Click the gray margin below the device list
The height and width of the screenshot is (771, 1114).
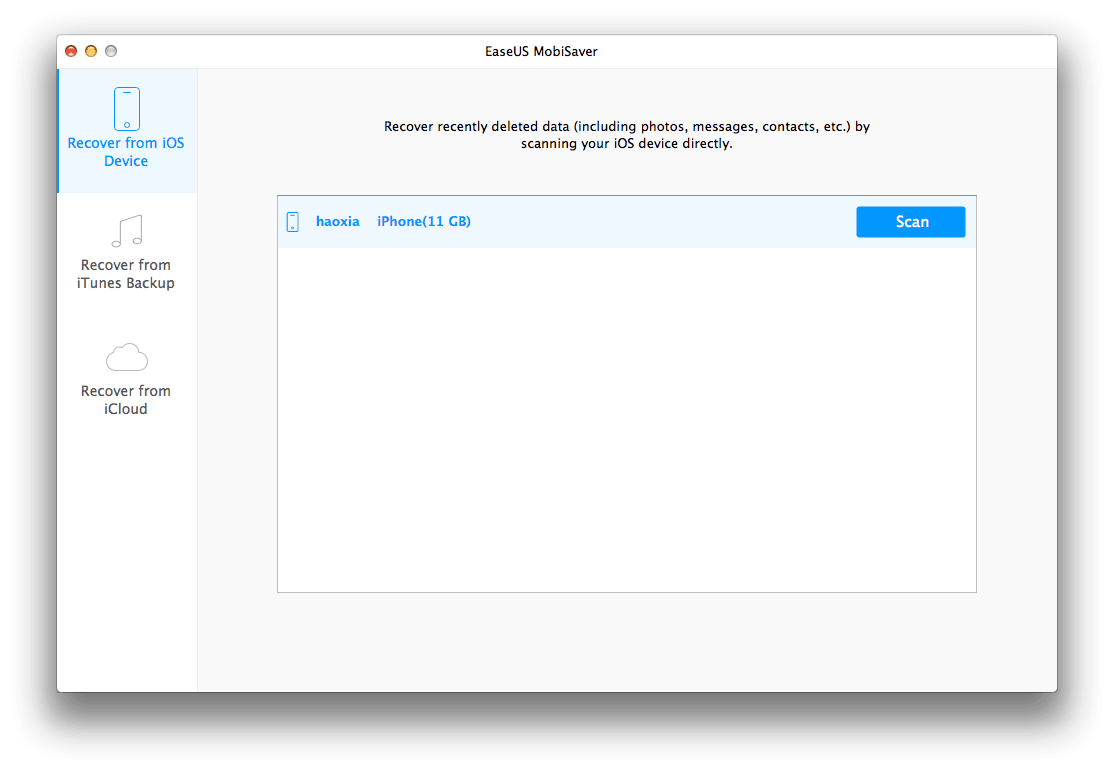point(626,640)
